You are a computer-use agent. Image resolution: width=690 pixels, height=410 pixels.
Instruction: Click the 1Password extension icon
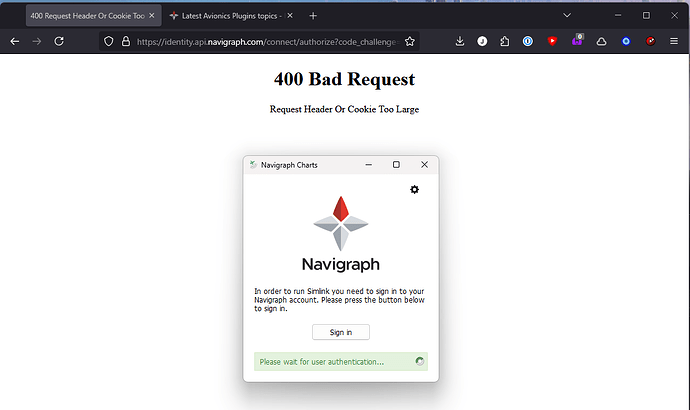528,41
